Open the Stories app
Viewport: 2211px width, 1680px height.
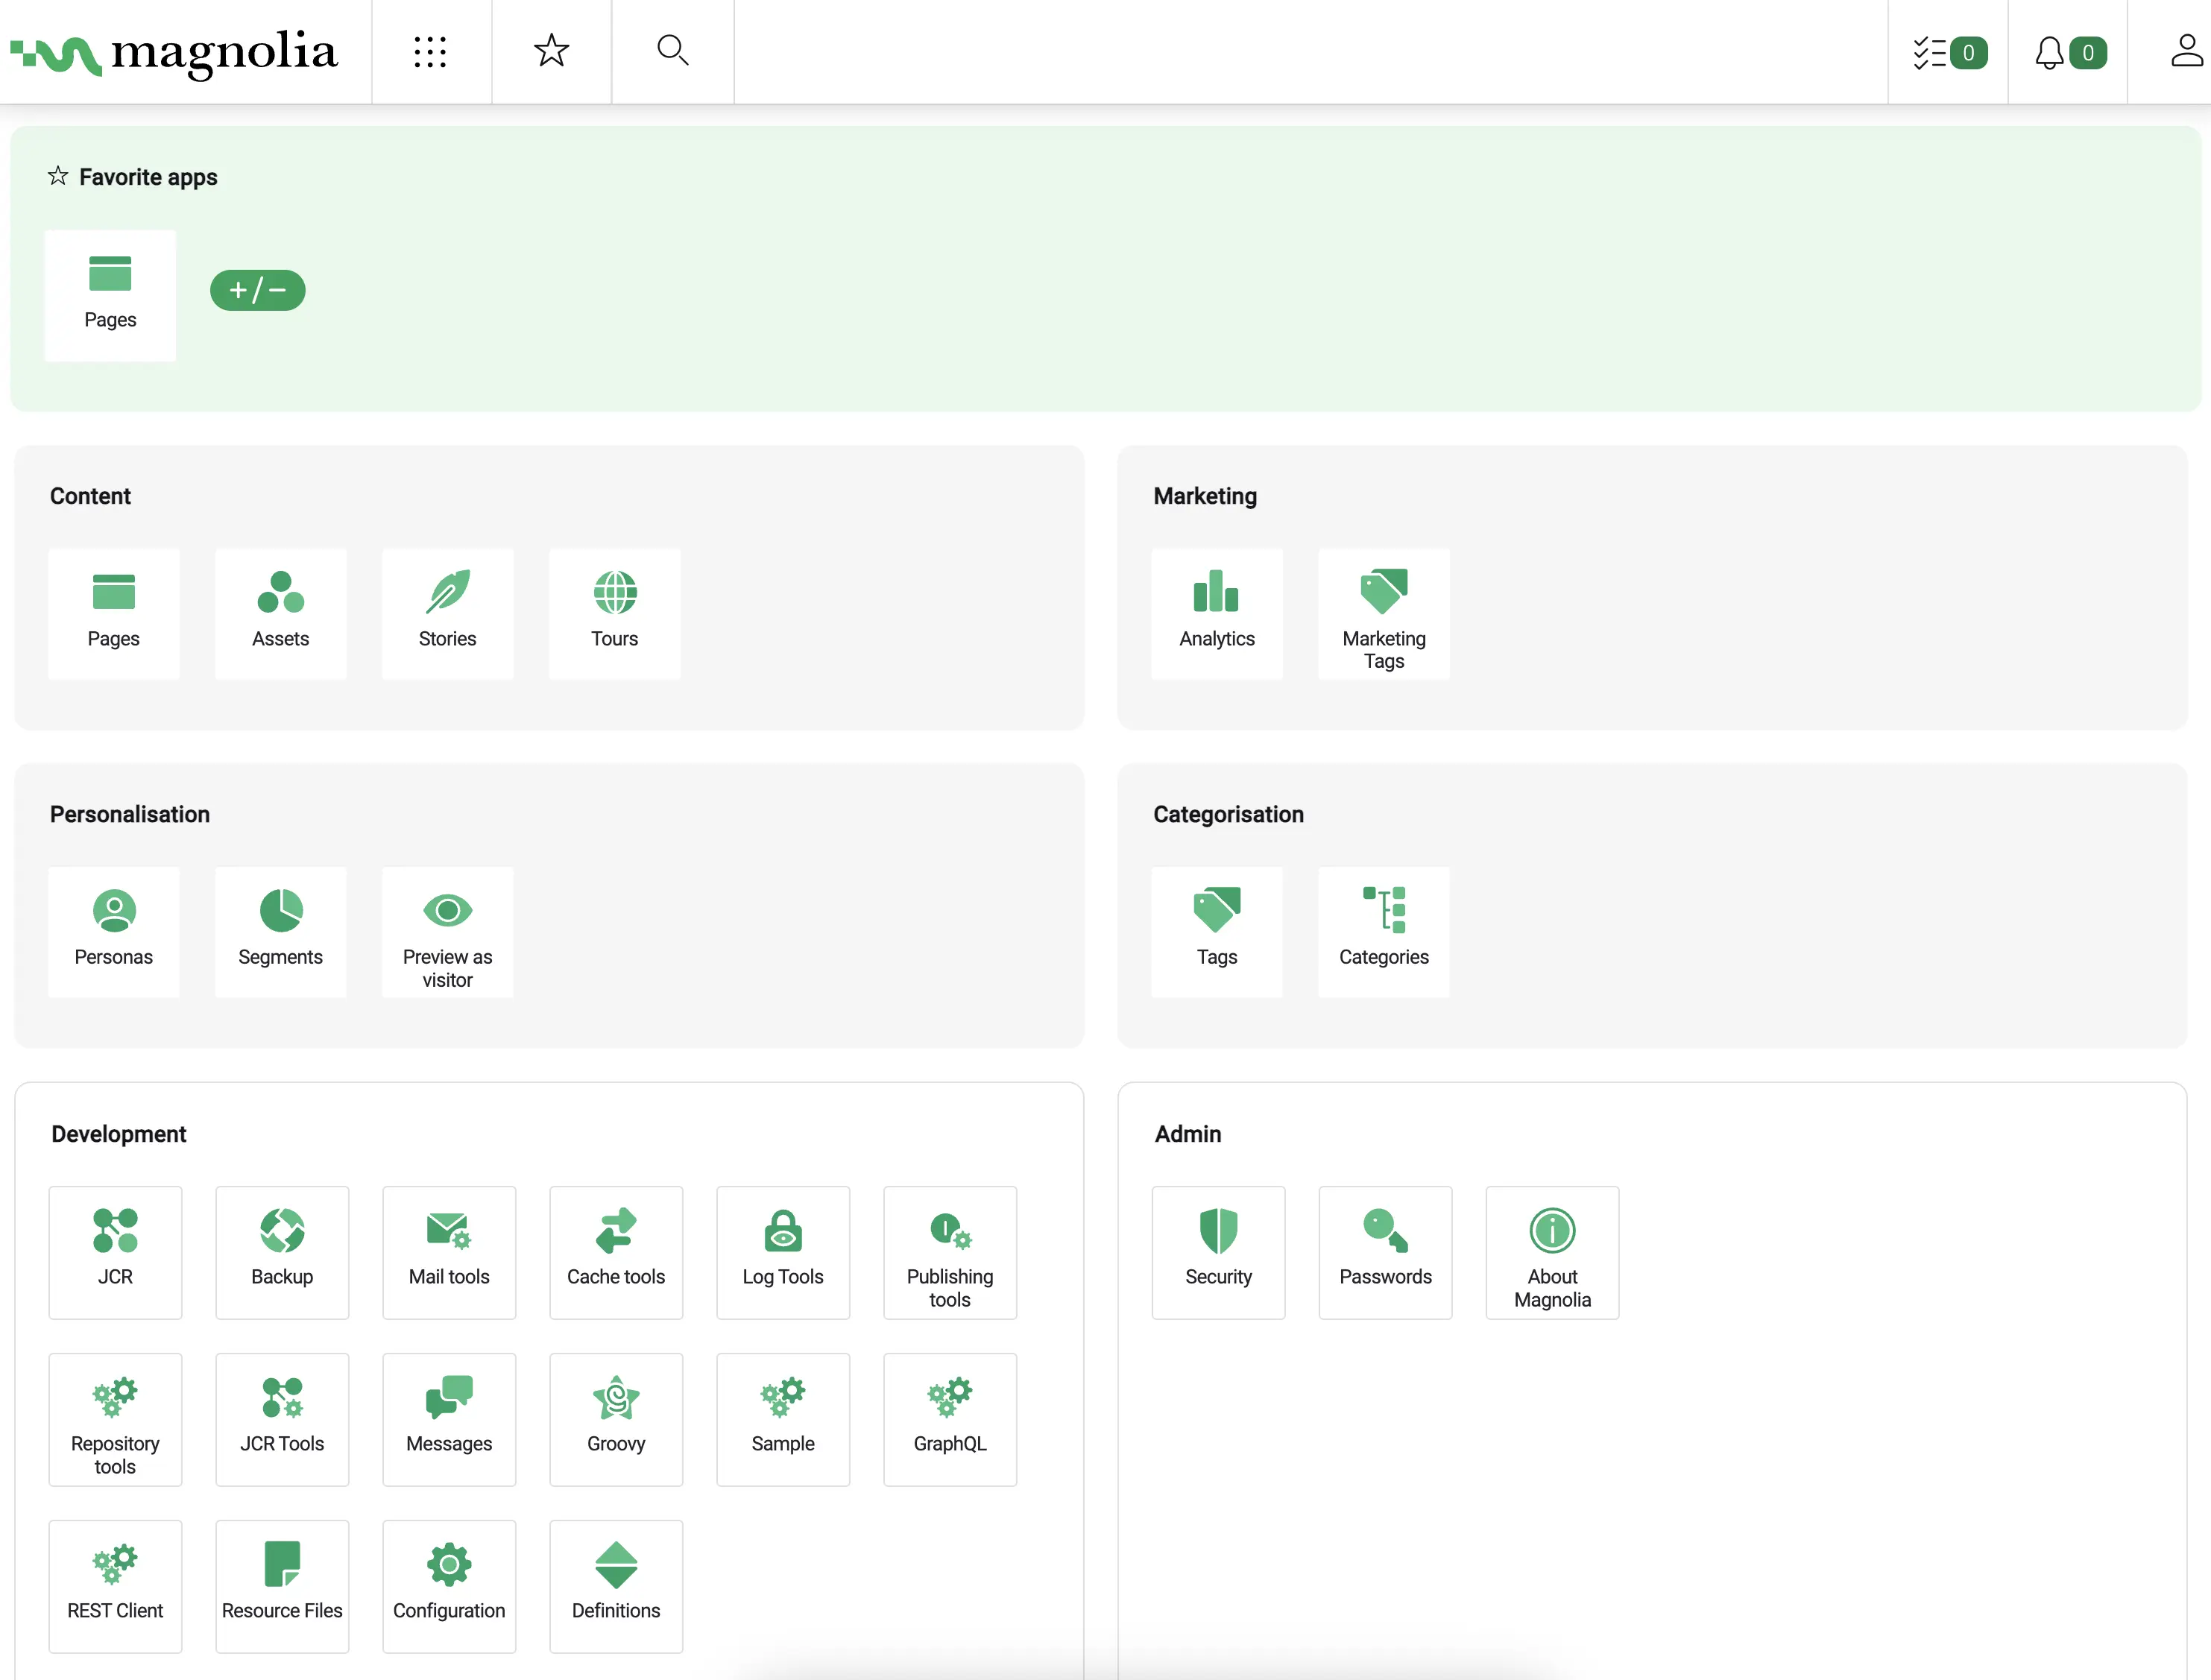pyautogui.click(x=448, y=614)
